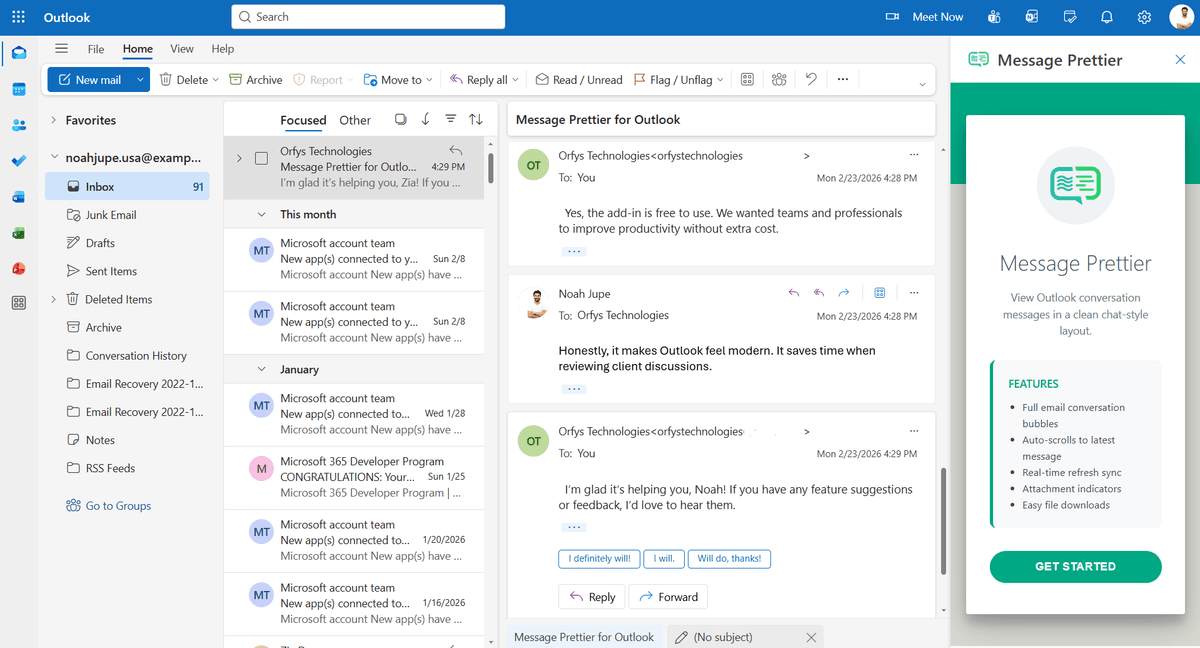Open the Settings gear
Viewport: 1200px width, 648px height.
pos(1144,17)
